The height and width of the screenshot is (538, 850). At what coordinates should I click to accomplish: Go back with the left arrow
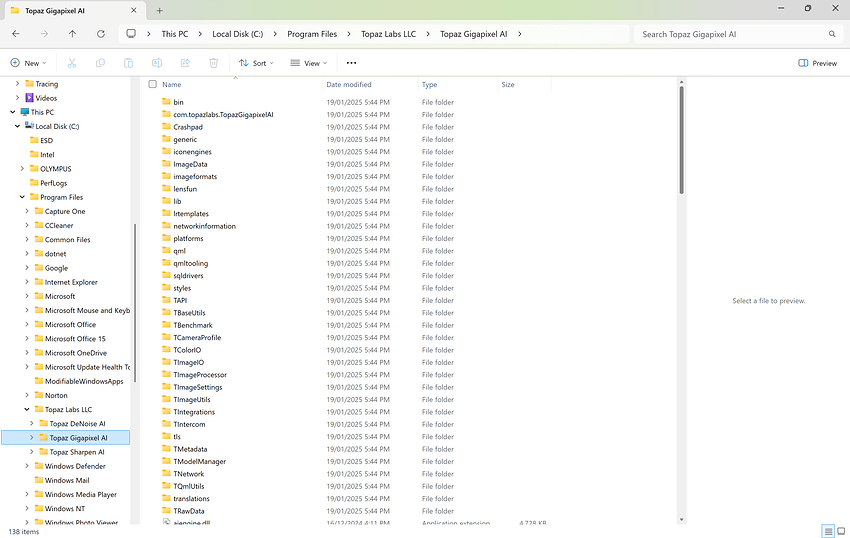click(16, 34)
